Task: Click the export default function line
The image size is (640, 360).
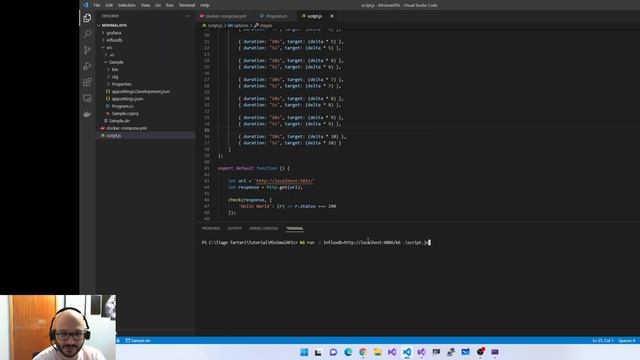Action: (254, 168)
